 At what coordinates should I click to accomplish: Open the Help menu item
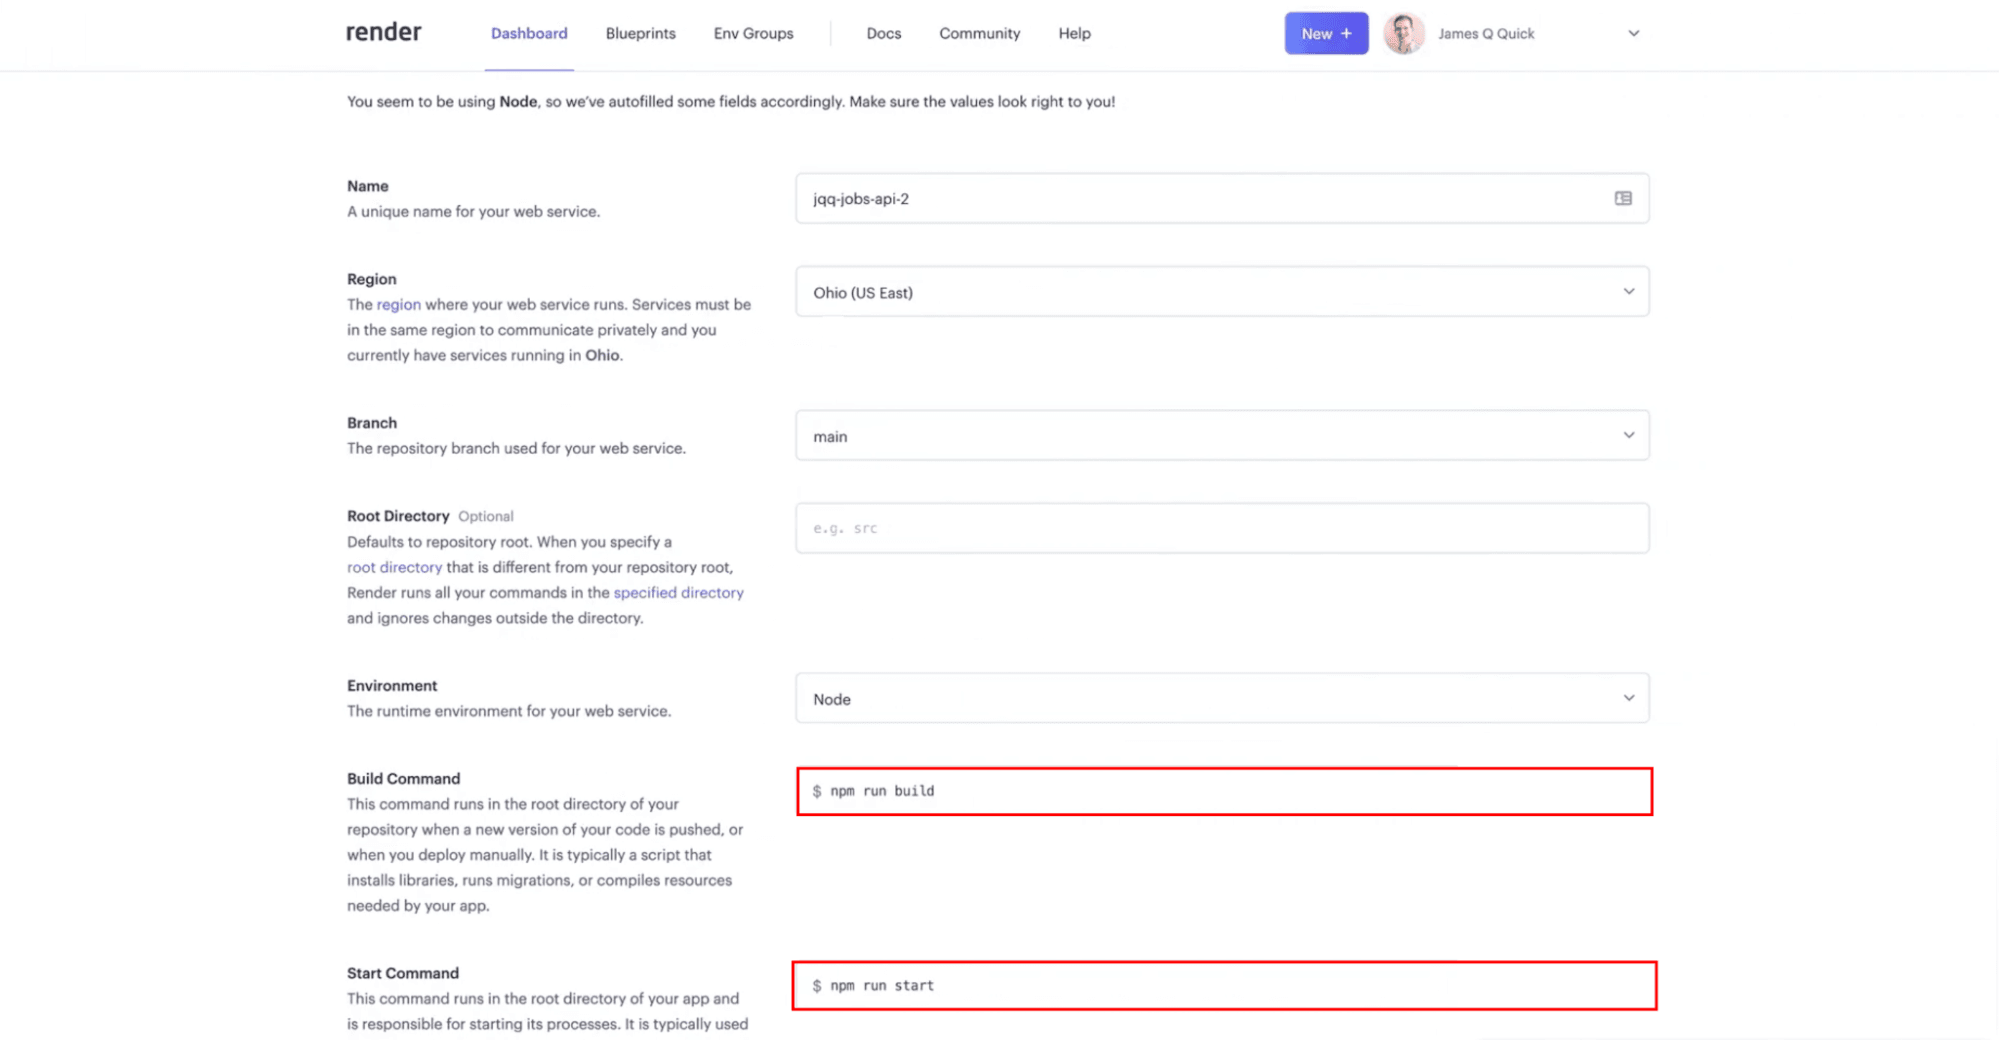pos(1074,33)
